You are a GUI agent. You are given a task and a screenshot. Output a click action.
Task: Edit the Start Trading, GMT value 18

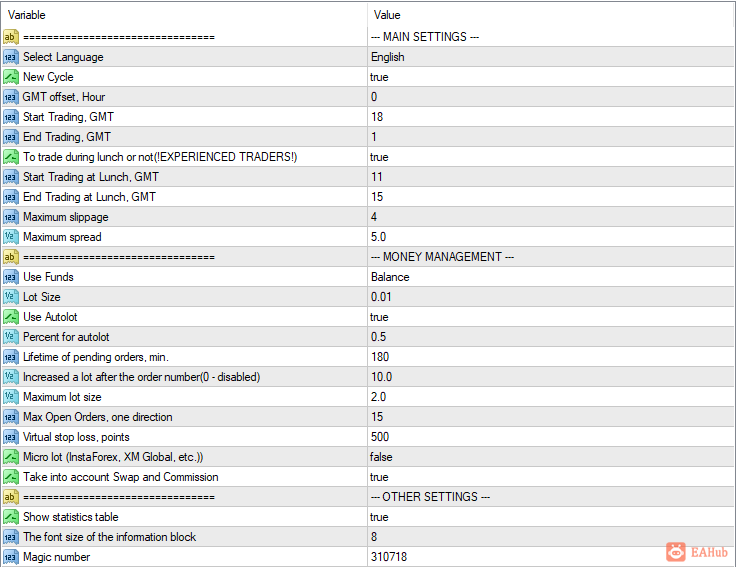[377, 117]
